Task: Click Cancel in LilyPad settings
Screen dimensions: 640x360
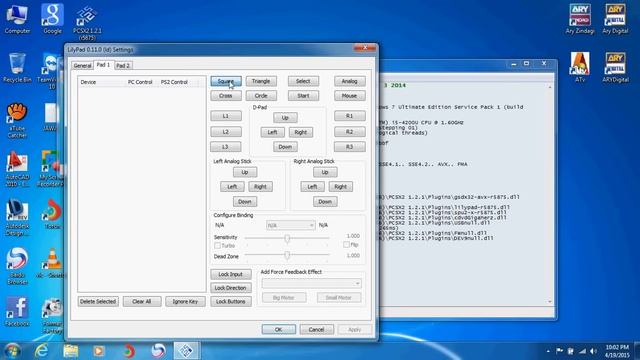Action: pos(317,329)
